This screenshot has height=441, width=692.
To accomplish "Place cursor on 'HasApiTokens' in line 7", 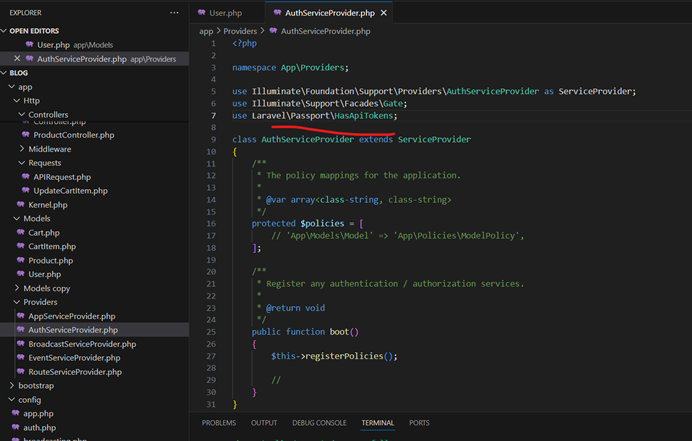I will 364,115.
